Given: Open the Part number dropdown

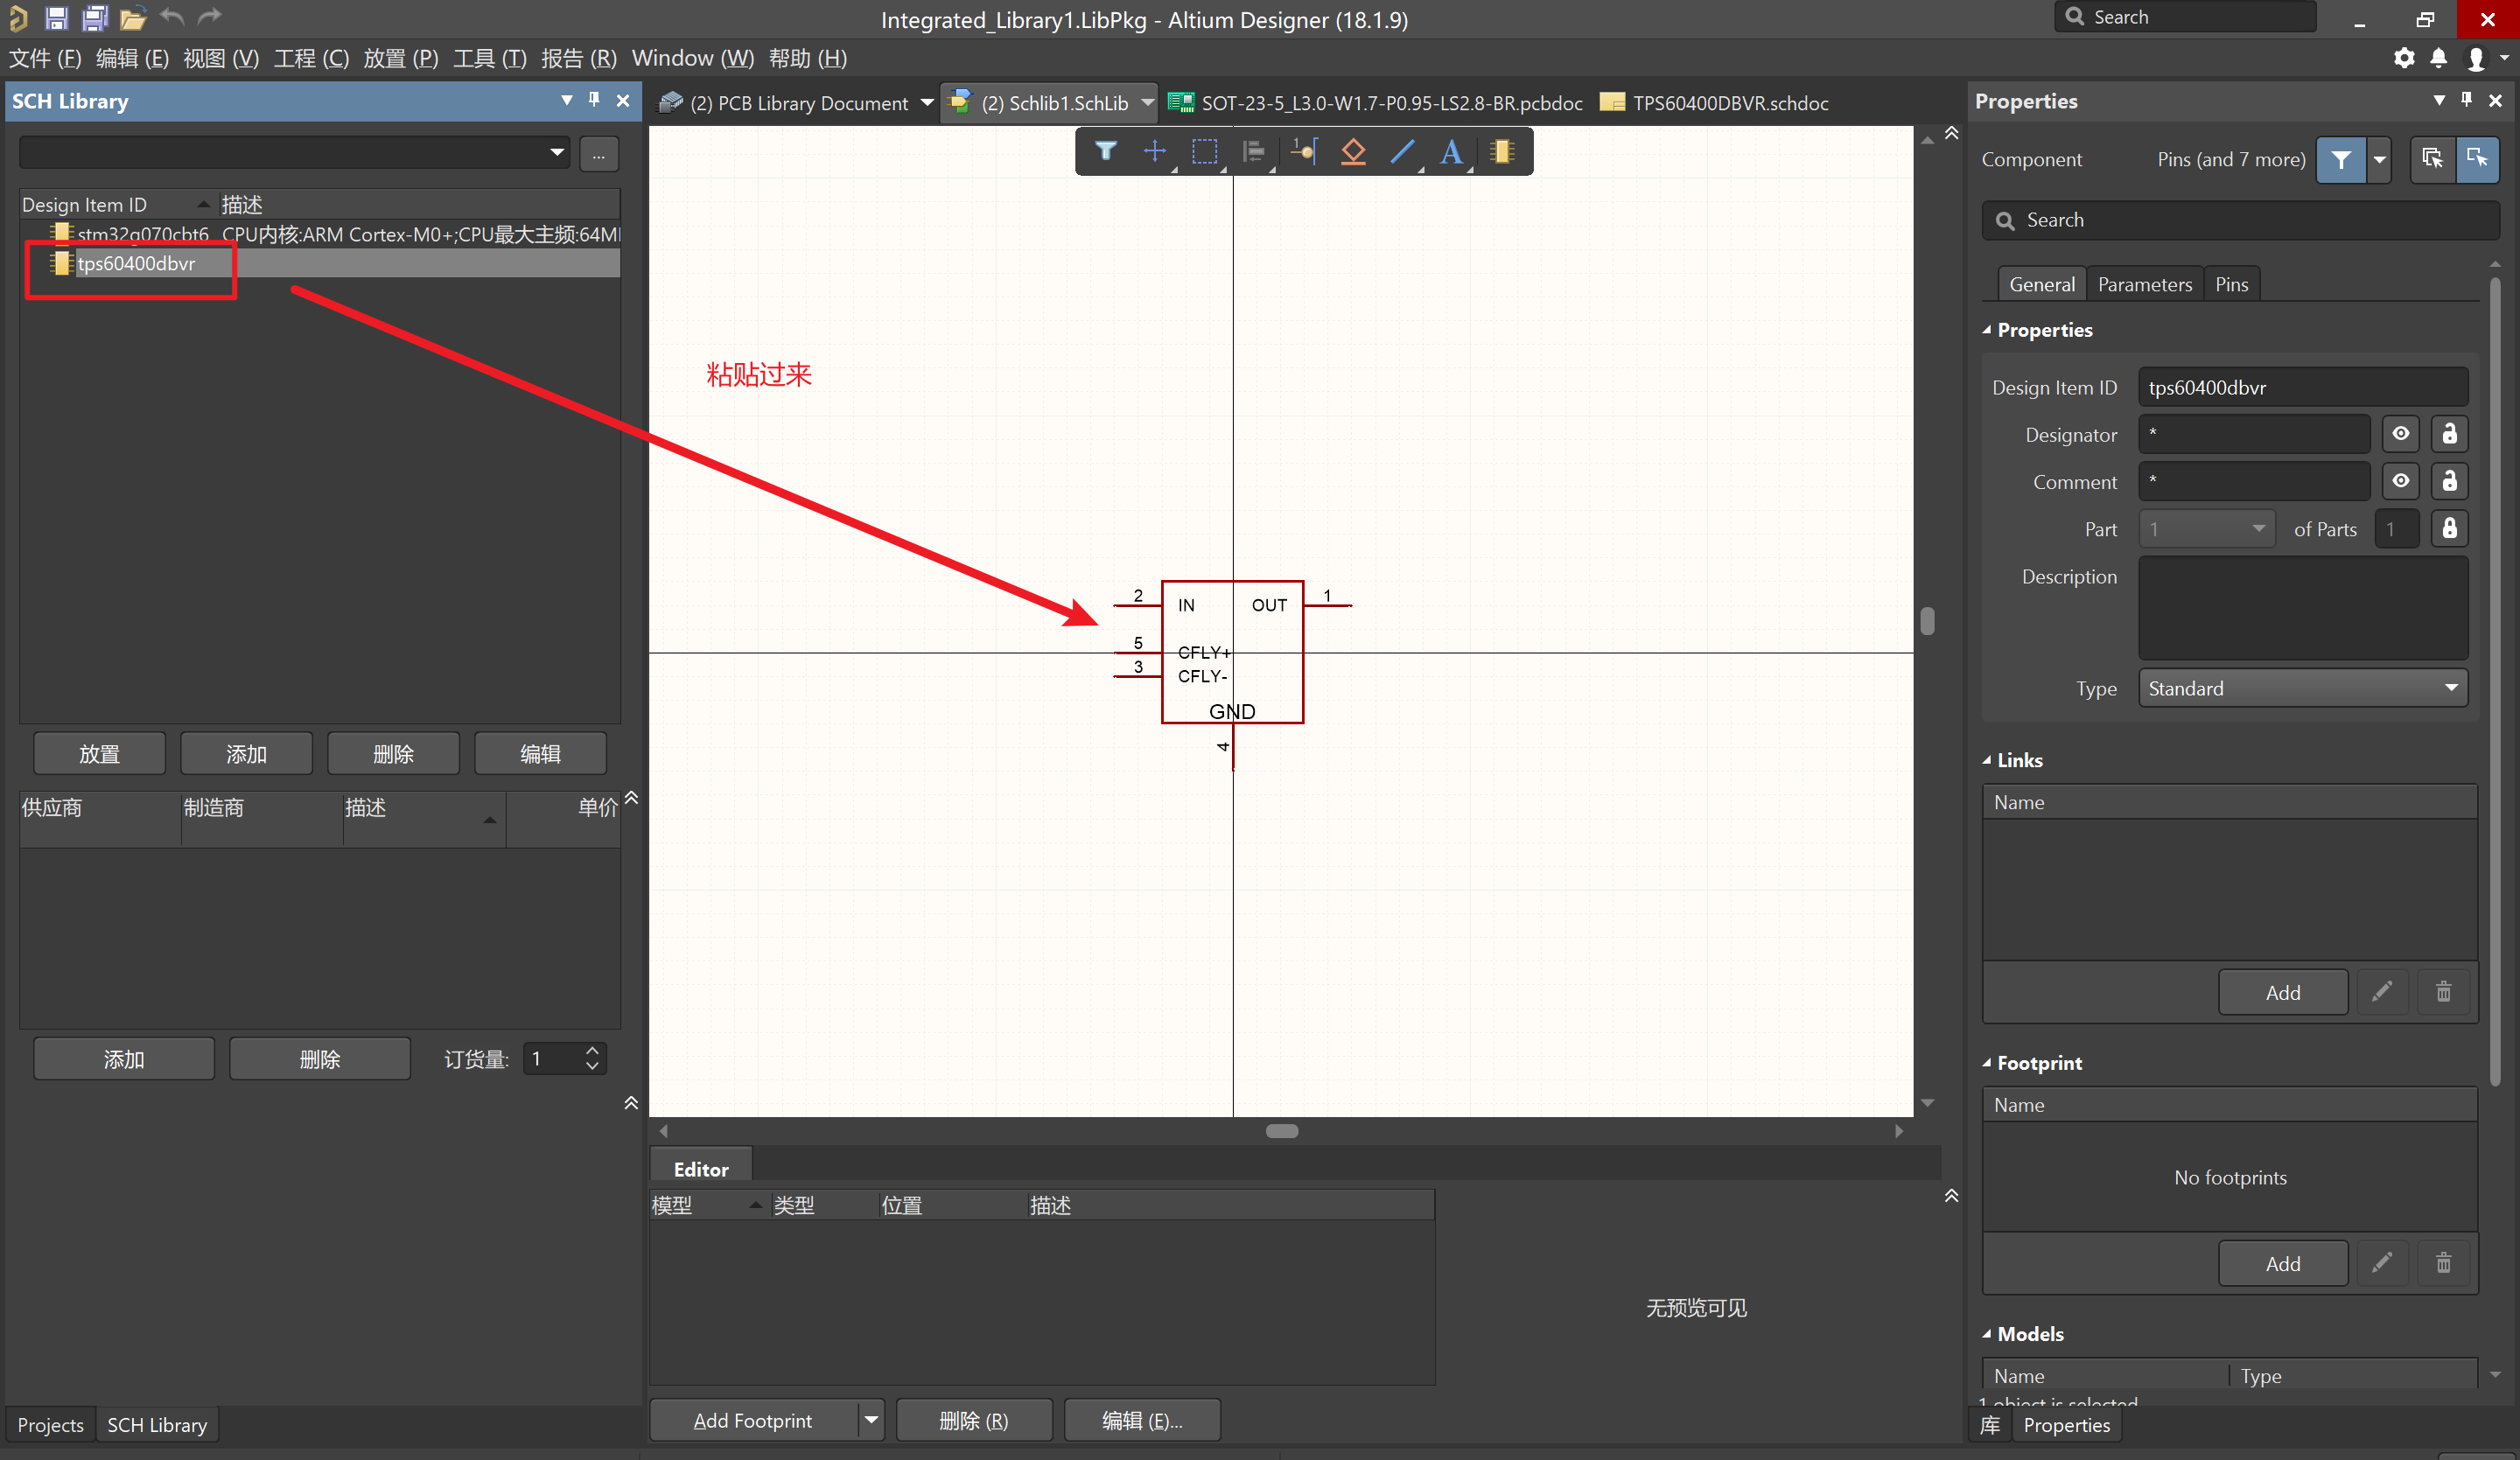Looking at the screenshot, I should [2206, 528].
